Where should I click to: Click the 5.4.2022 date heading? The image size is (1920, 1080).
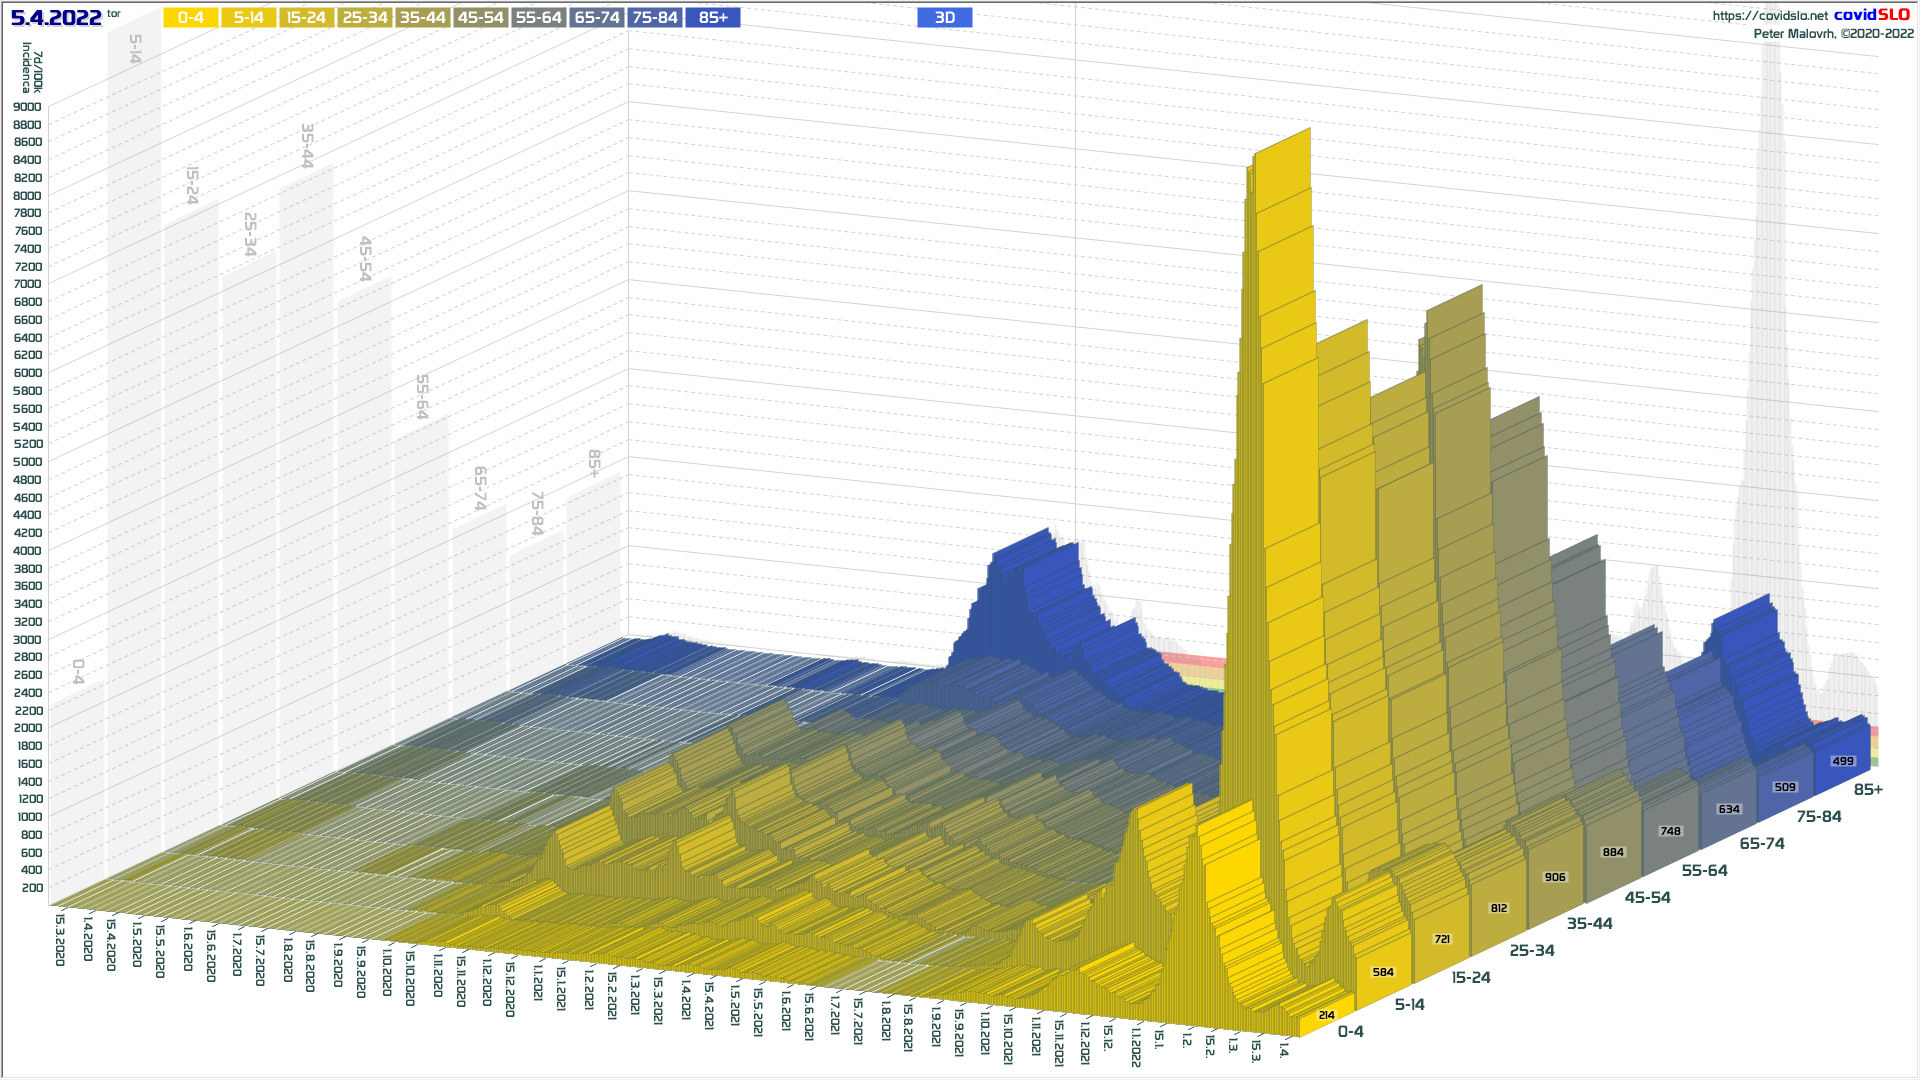[x=56, y=18]
